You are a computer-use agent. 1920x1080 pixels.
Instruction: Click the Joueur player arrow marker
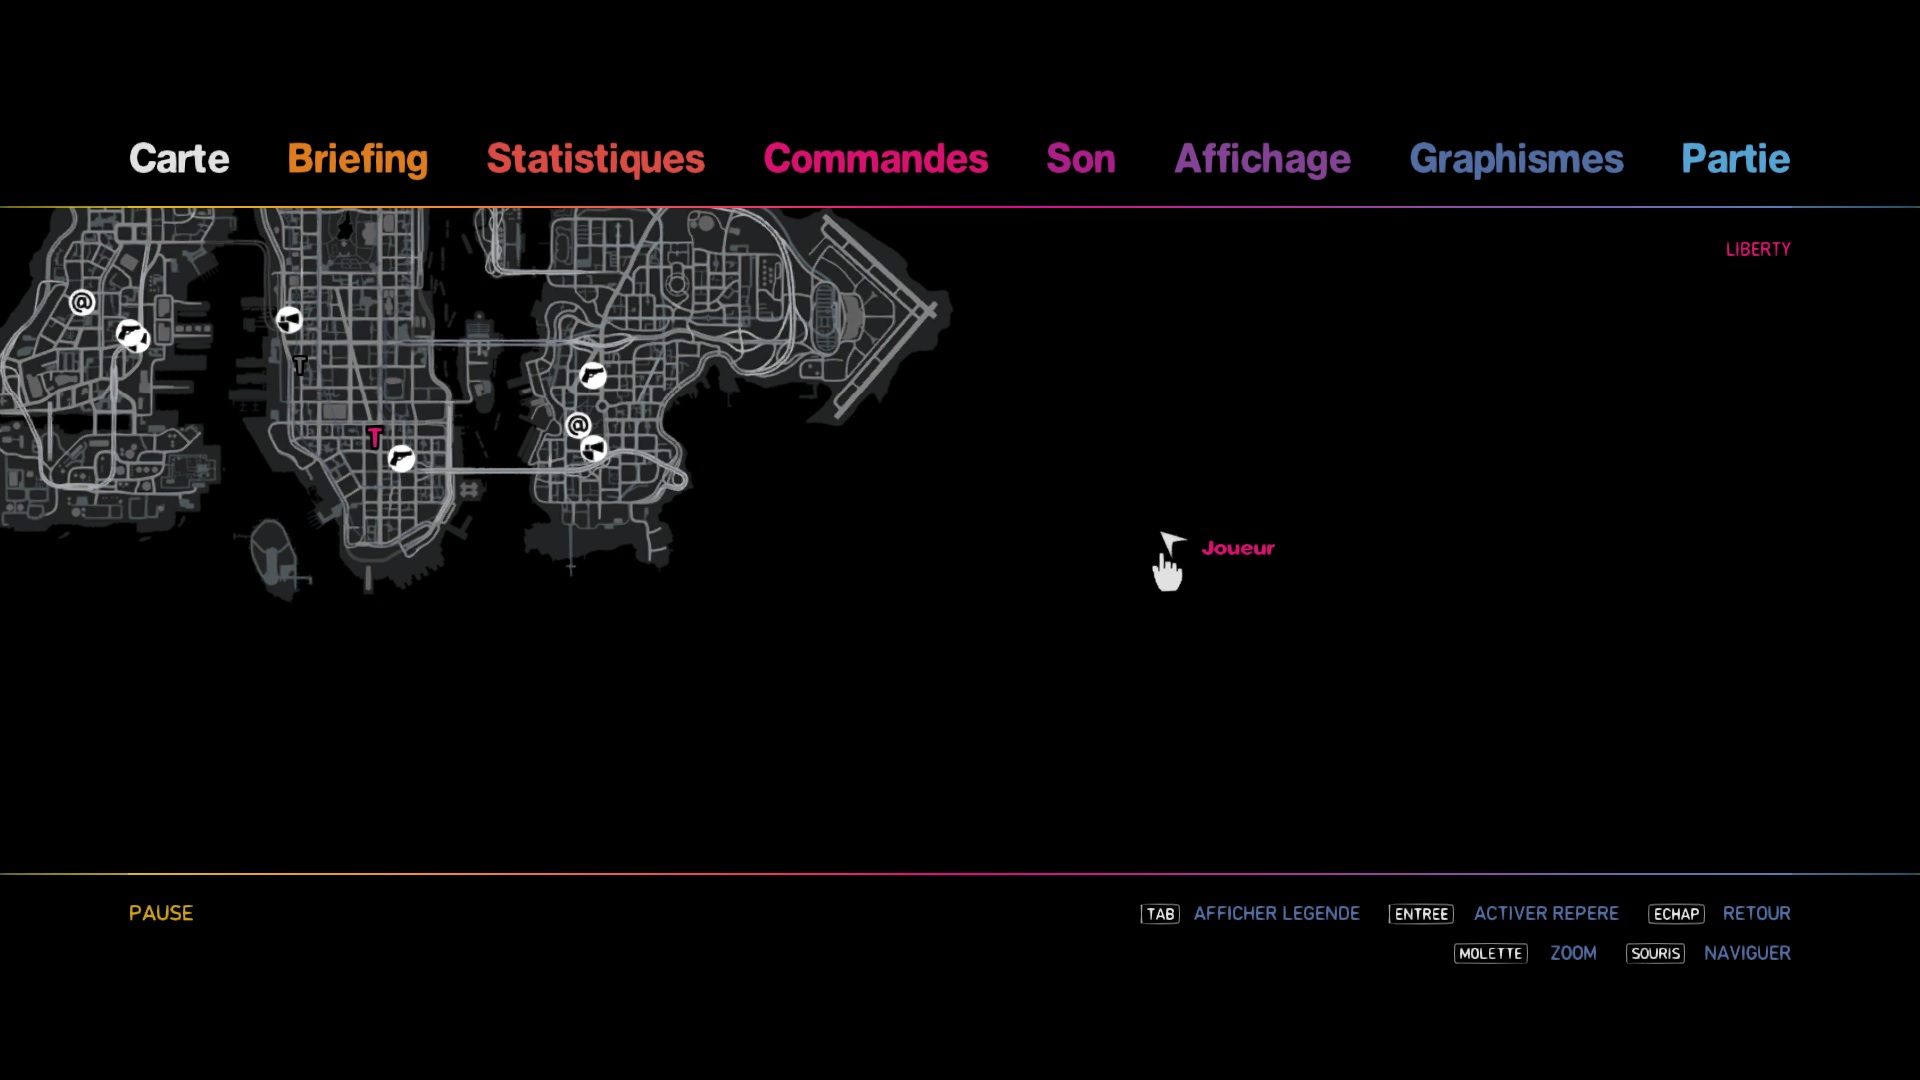(1172, 544)
